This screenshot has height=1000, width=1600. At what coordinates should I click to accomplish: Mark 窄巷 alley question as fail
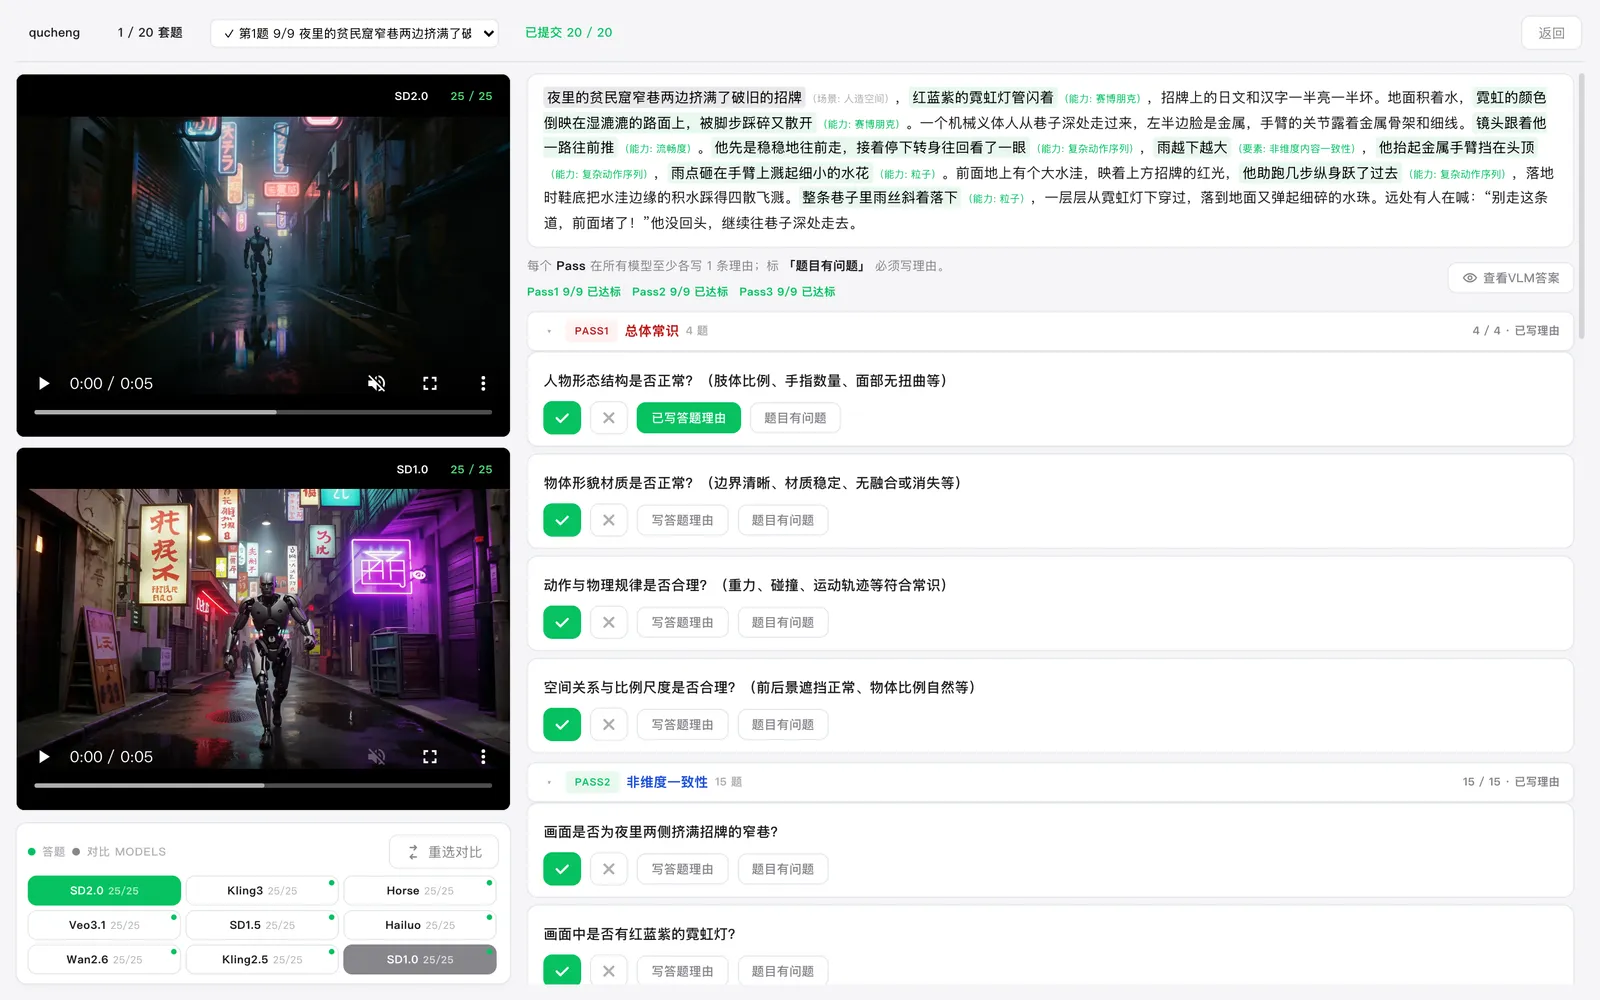(x=609, y=869)
